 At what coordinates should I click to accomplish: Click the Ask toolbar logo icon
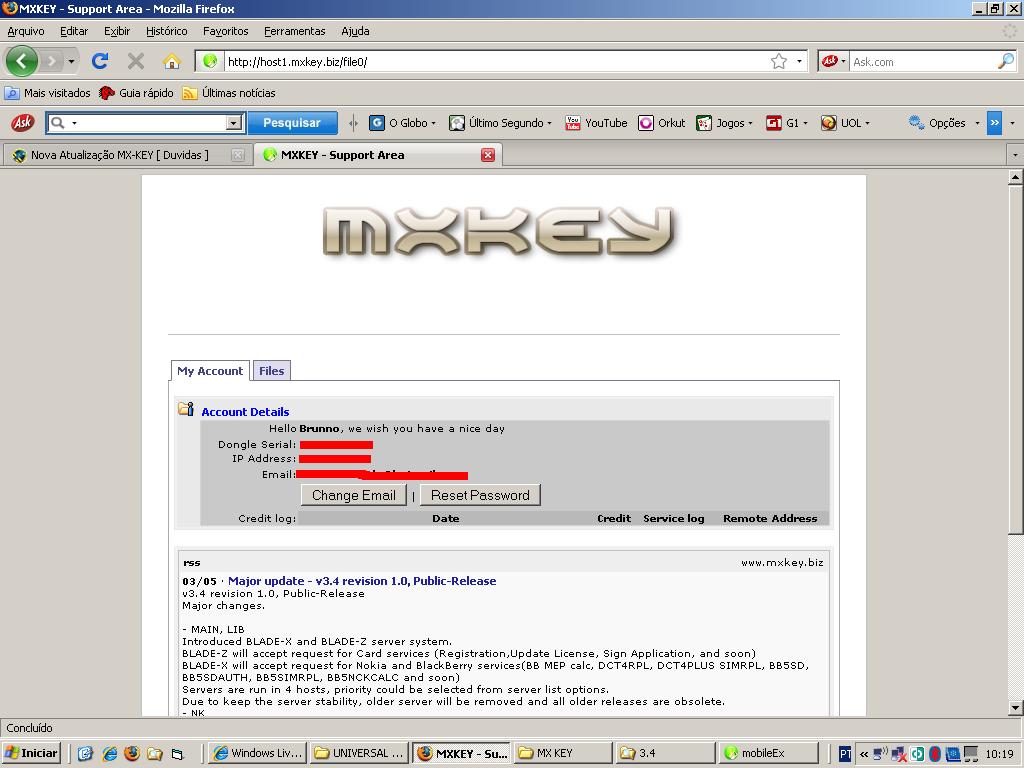click(x=22, y=122)
